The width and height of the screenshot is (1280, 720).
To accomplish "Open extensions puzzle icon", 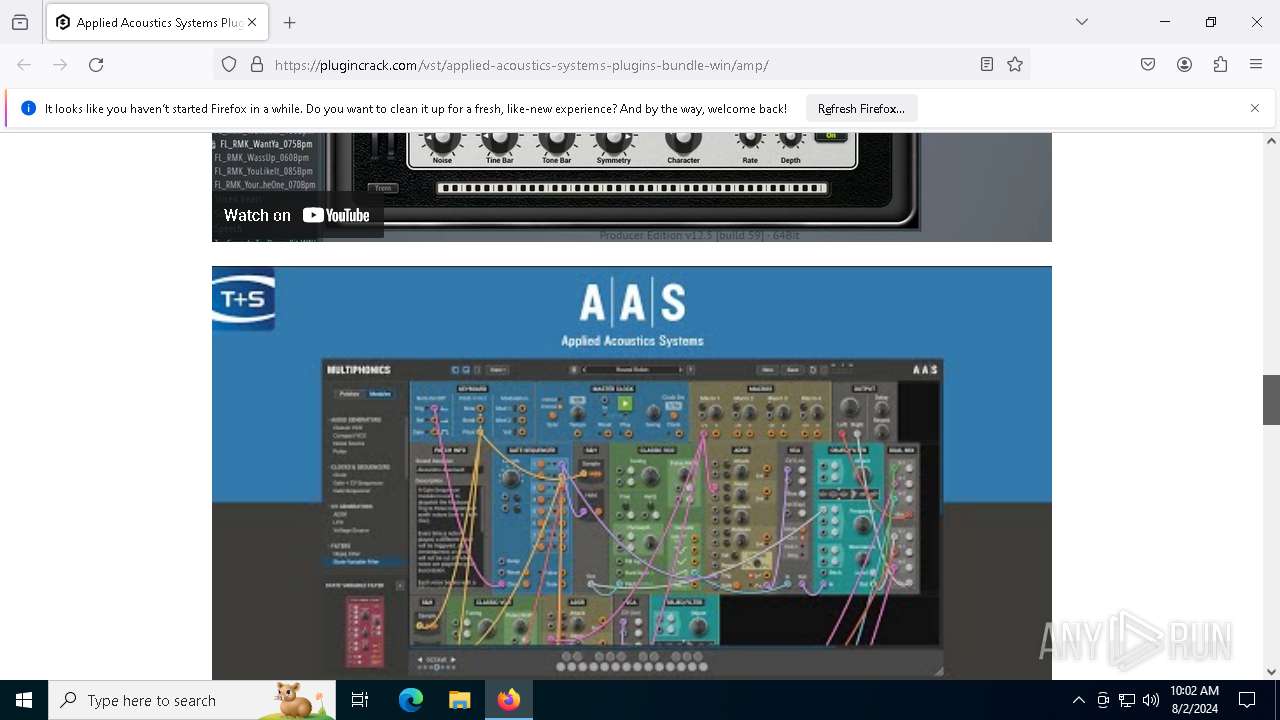I will click(1220, 65).
